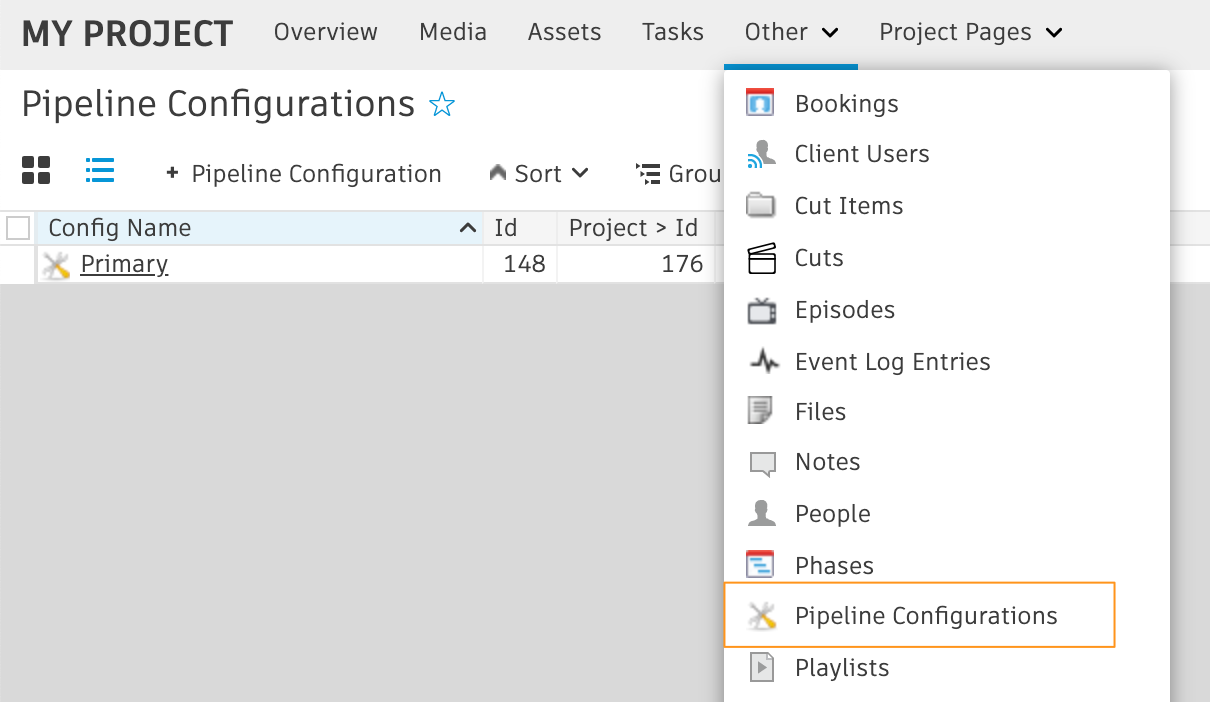
Task: Click the Bookings calendar icon
Action: pyautogui.click(x=760, y=103)
